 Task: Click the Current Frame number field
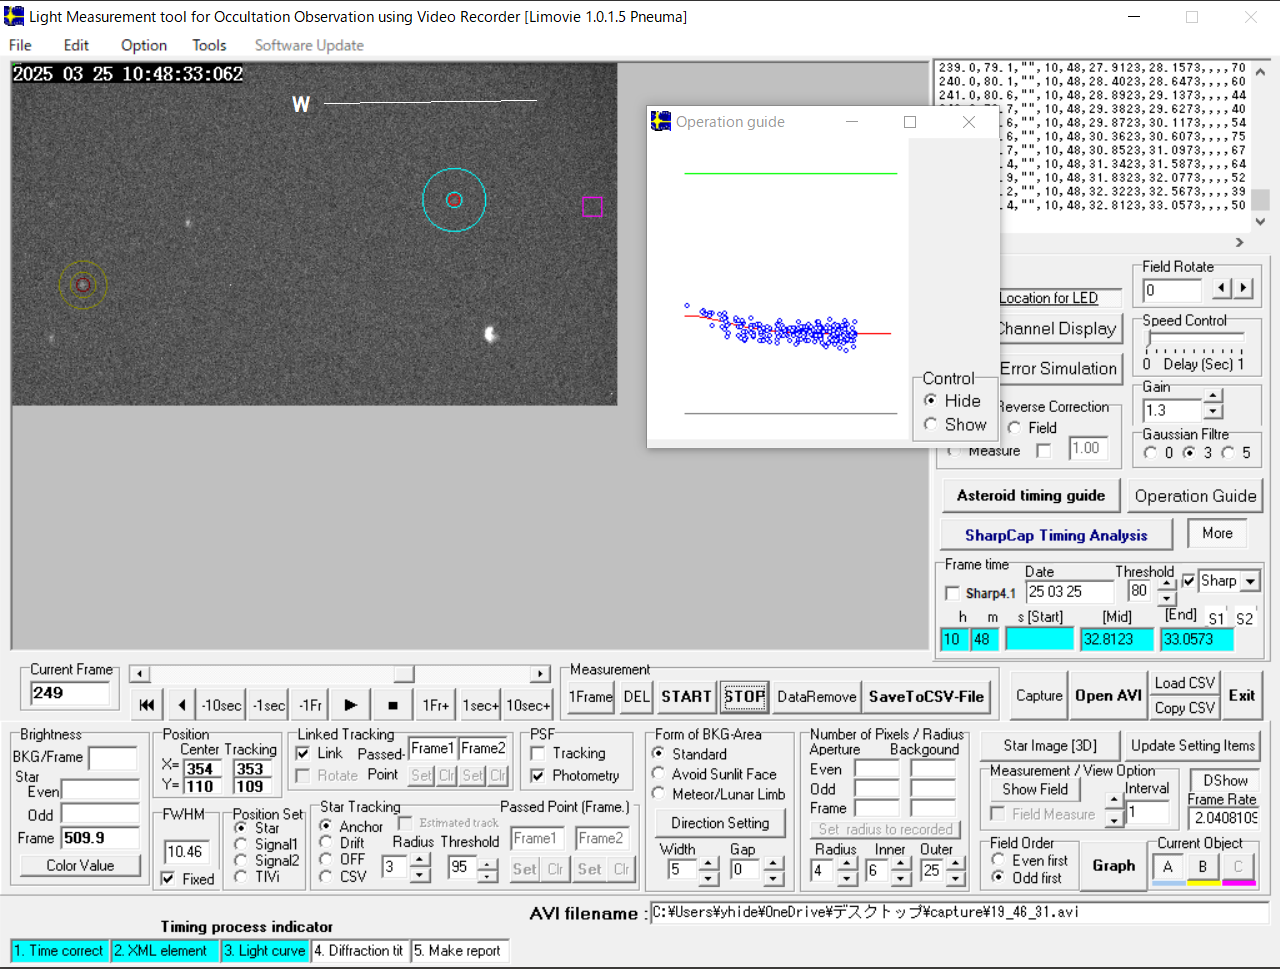(69, 693)
